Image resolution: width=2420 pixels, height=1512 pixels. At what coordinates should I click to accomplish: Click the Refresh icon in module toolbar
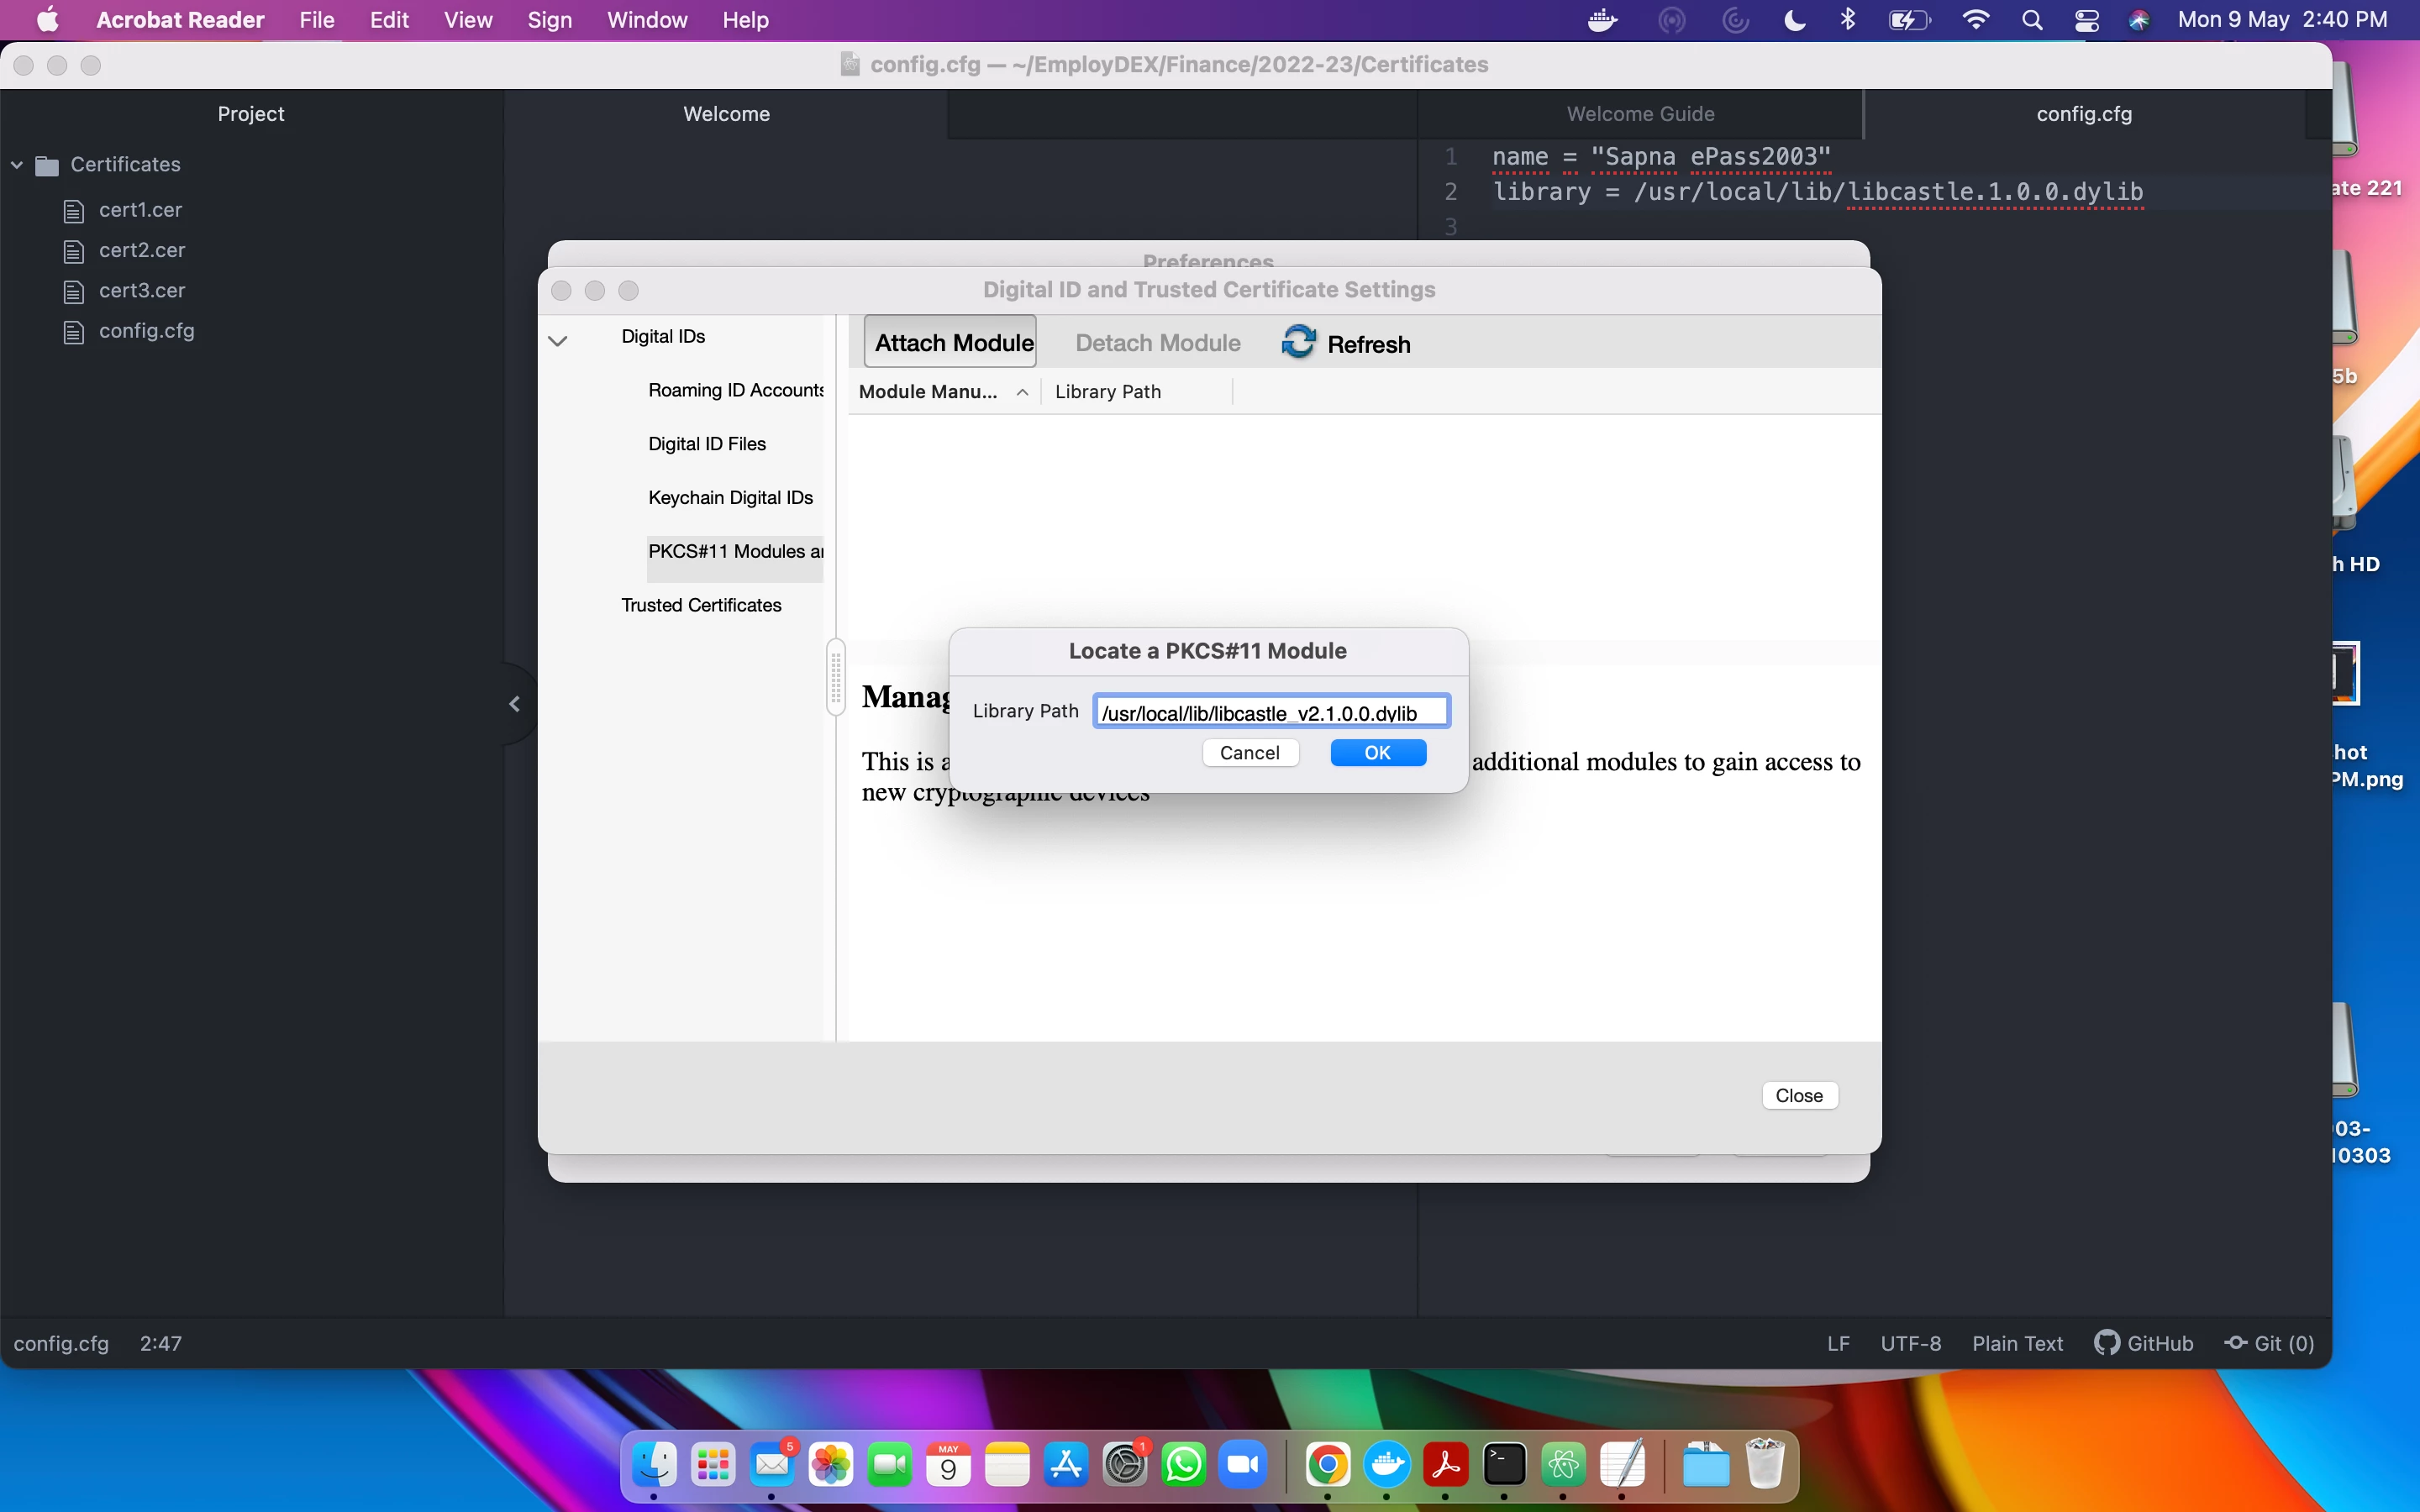point(1298,342)
